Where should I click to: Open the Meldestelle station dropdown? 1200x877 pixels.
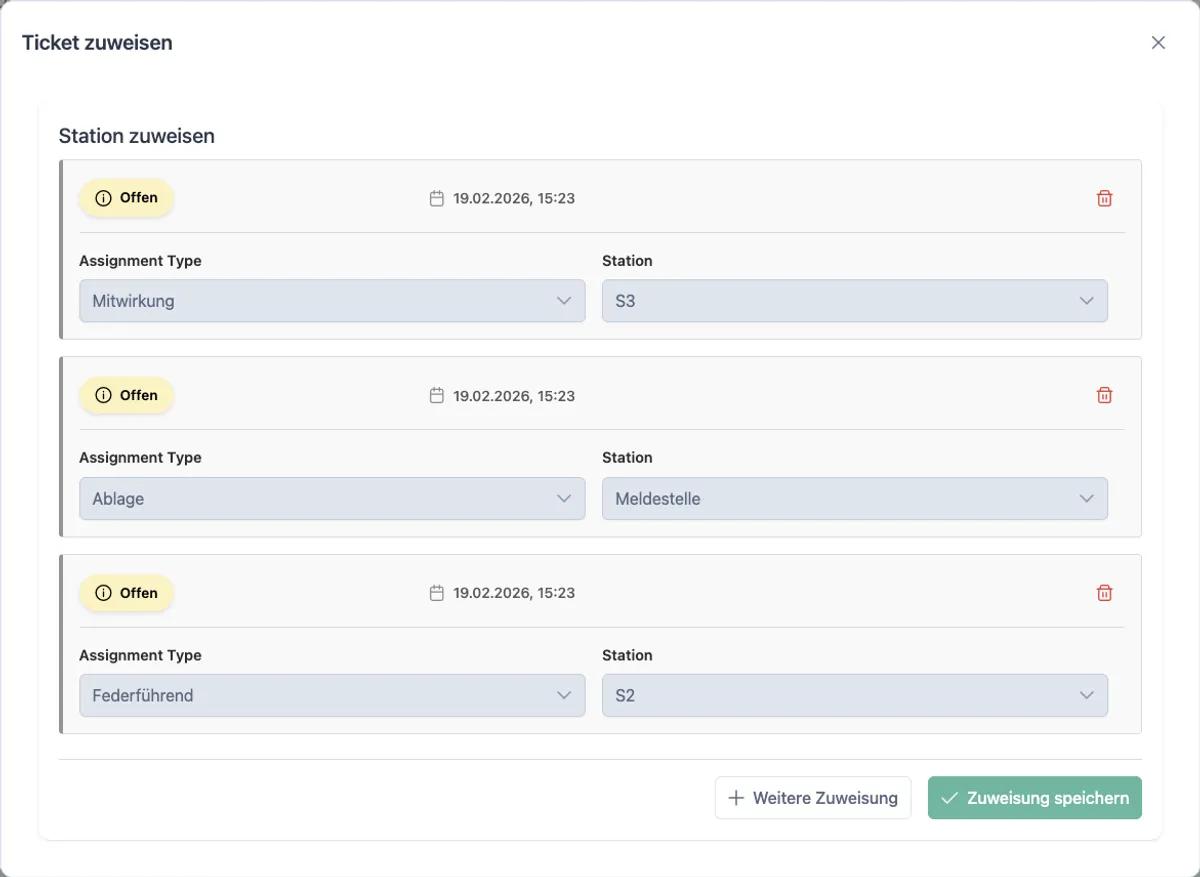(854, 498)
